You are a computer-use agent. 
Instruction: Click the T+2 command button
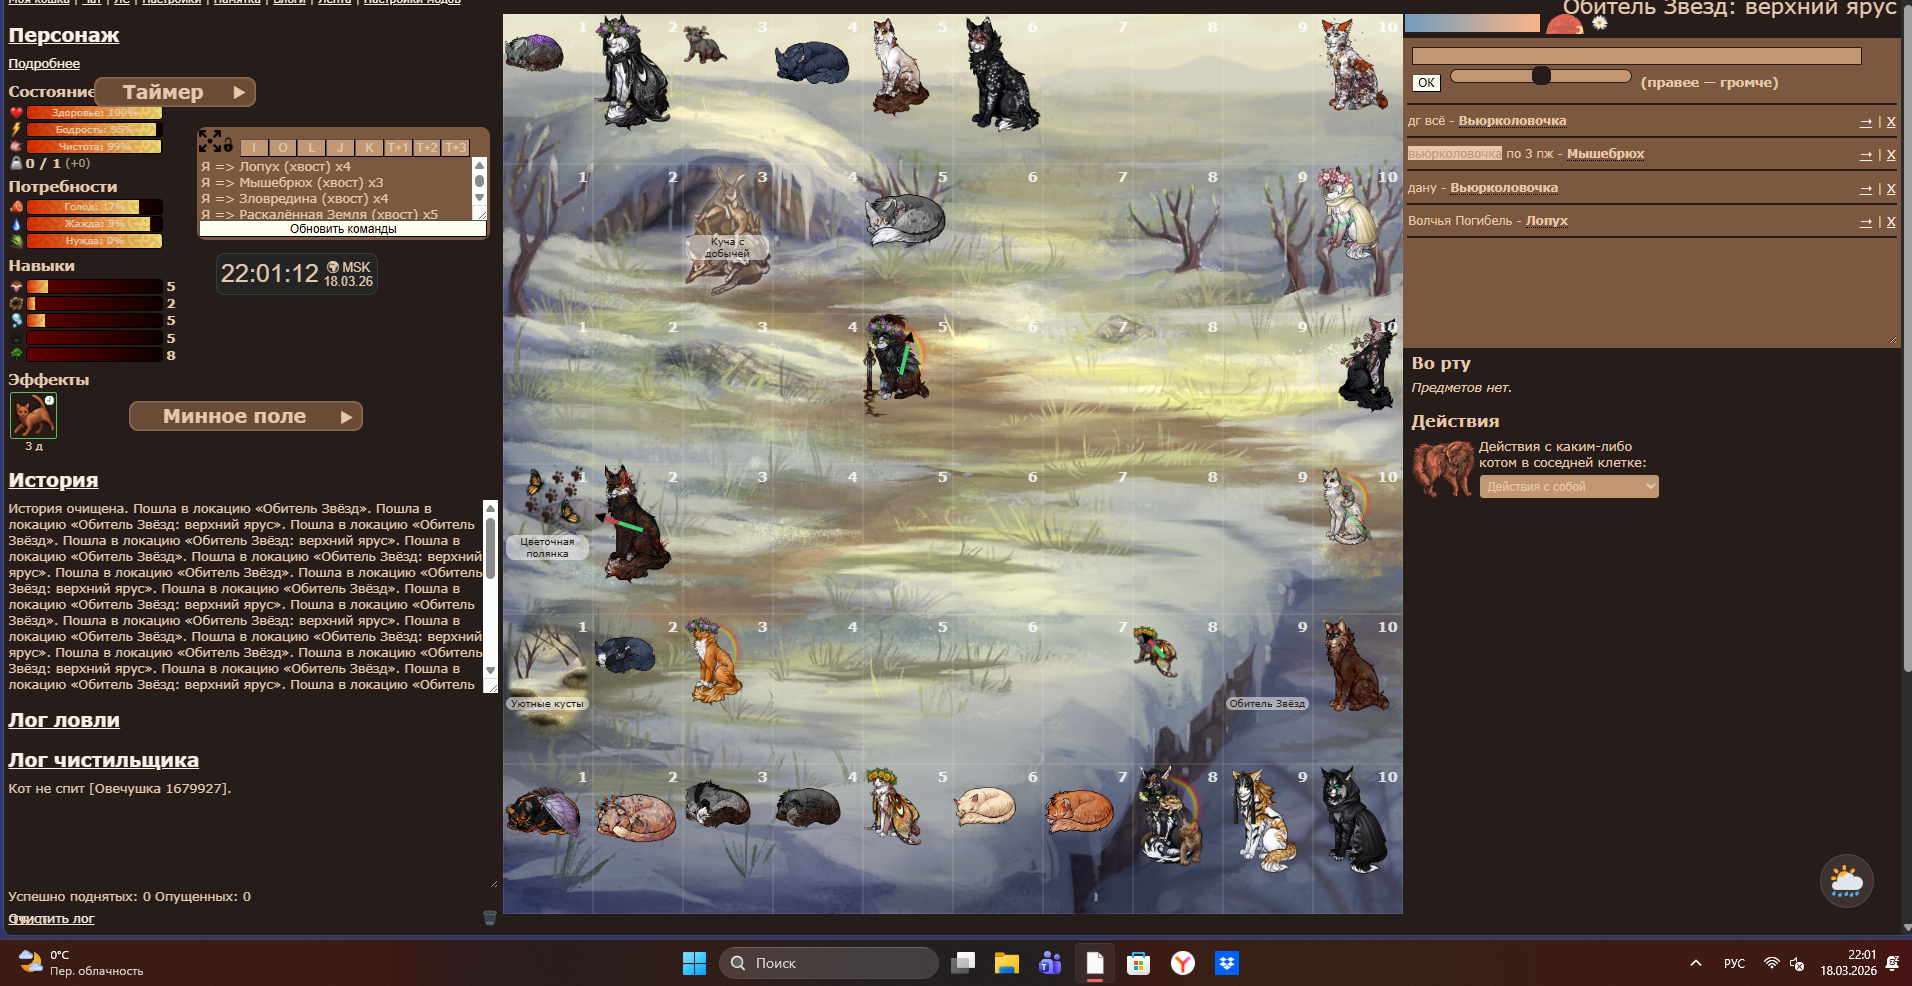point(427,147)
